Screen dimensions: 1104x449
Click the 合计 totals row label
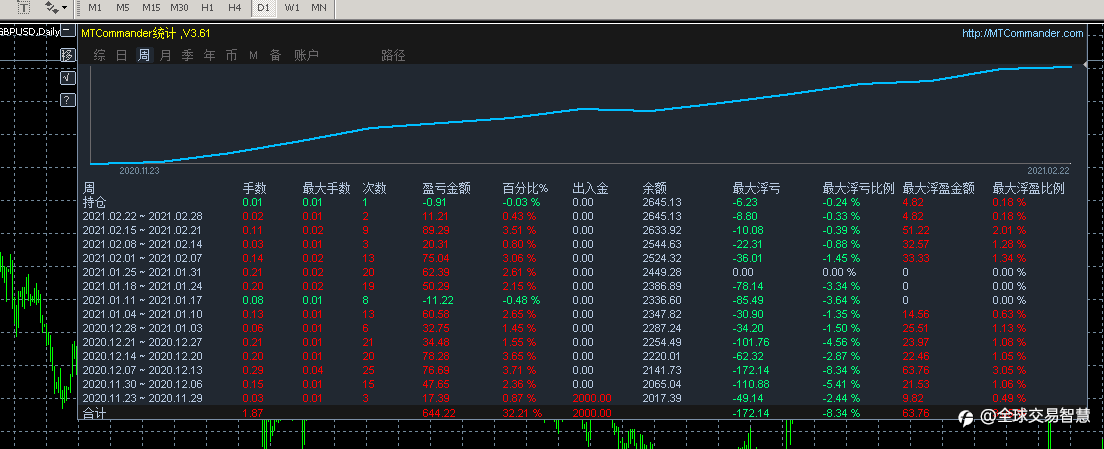[x=94, y=413]
